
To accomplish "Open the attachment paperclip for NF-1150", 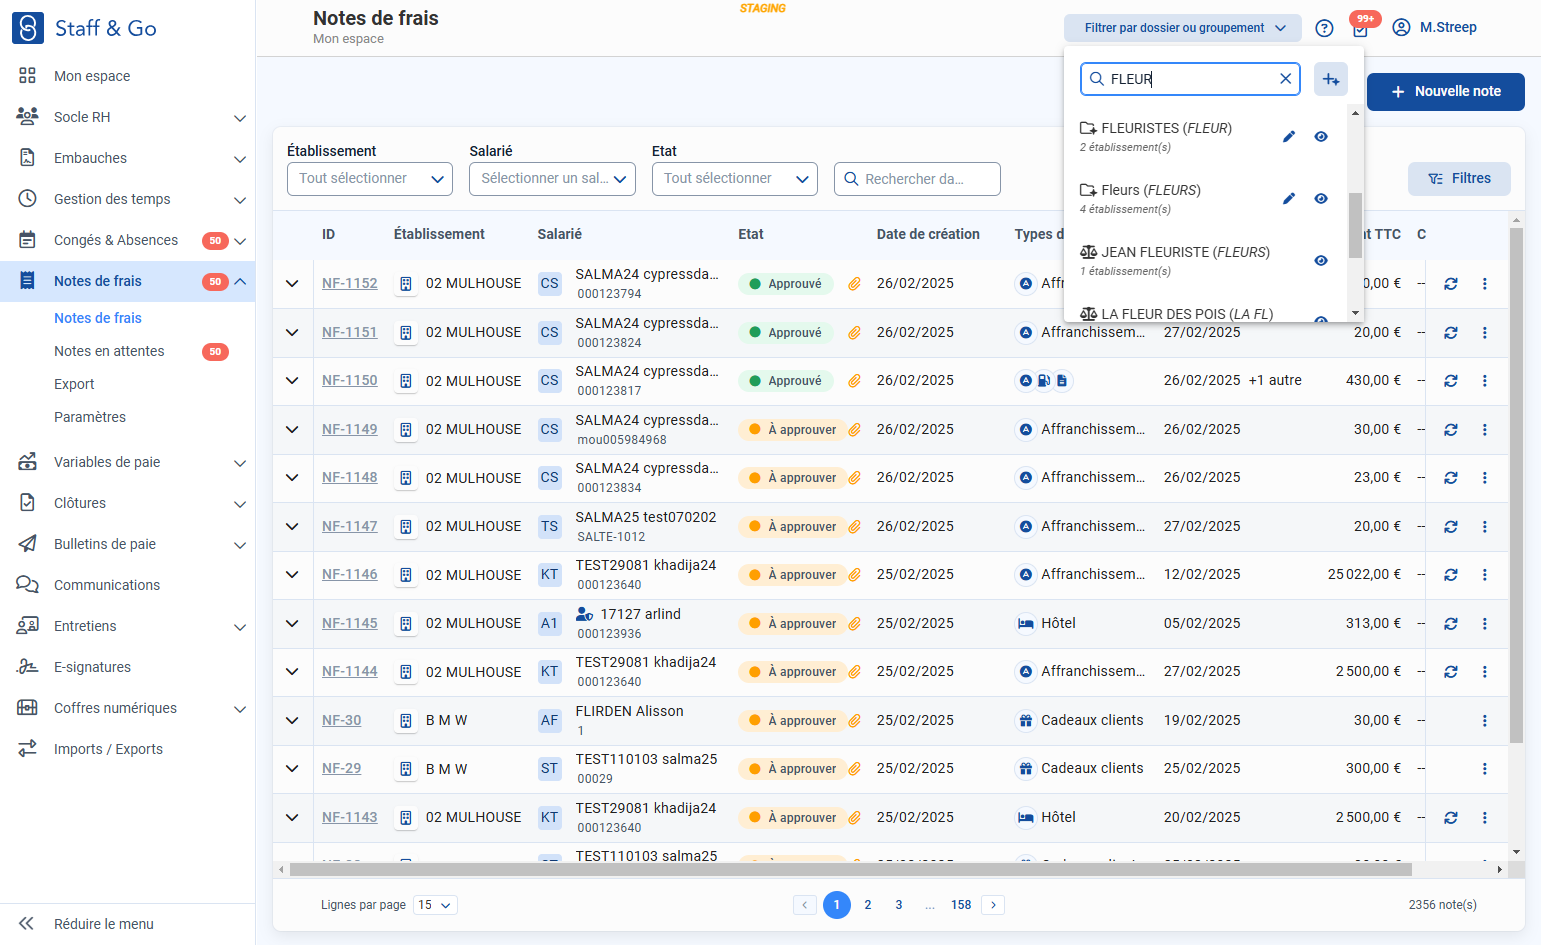I will [855, 381].
